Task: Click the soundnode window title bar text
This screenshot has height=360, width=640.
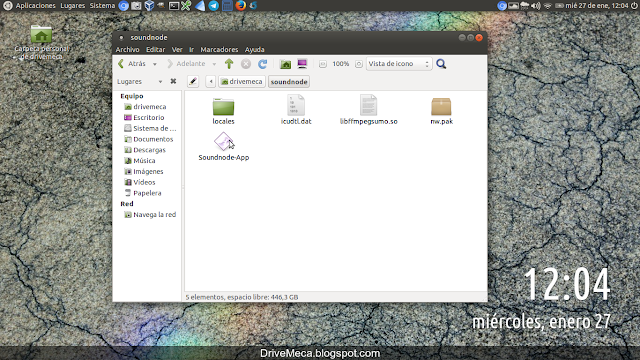Action: 149,38
